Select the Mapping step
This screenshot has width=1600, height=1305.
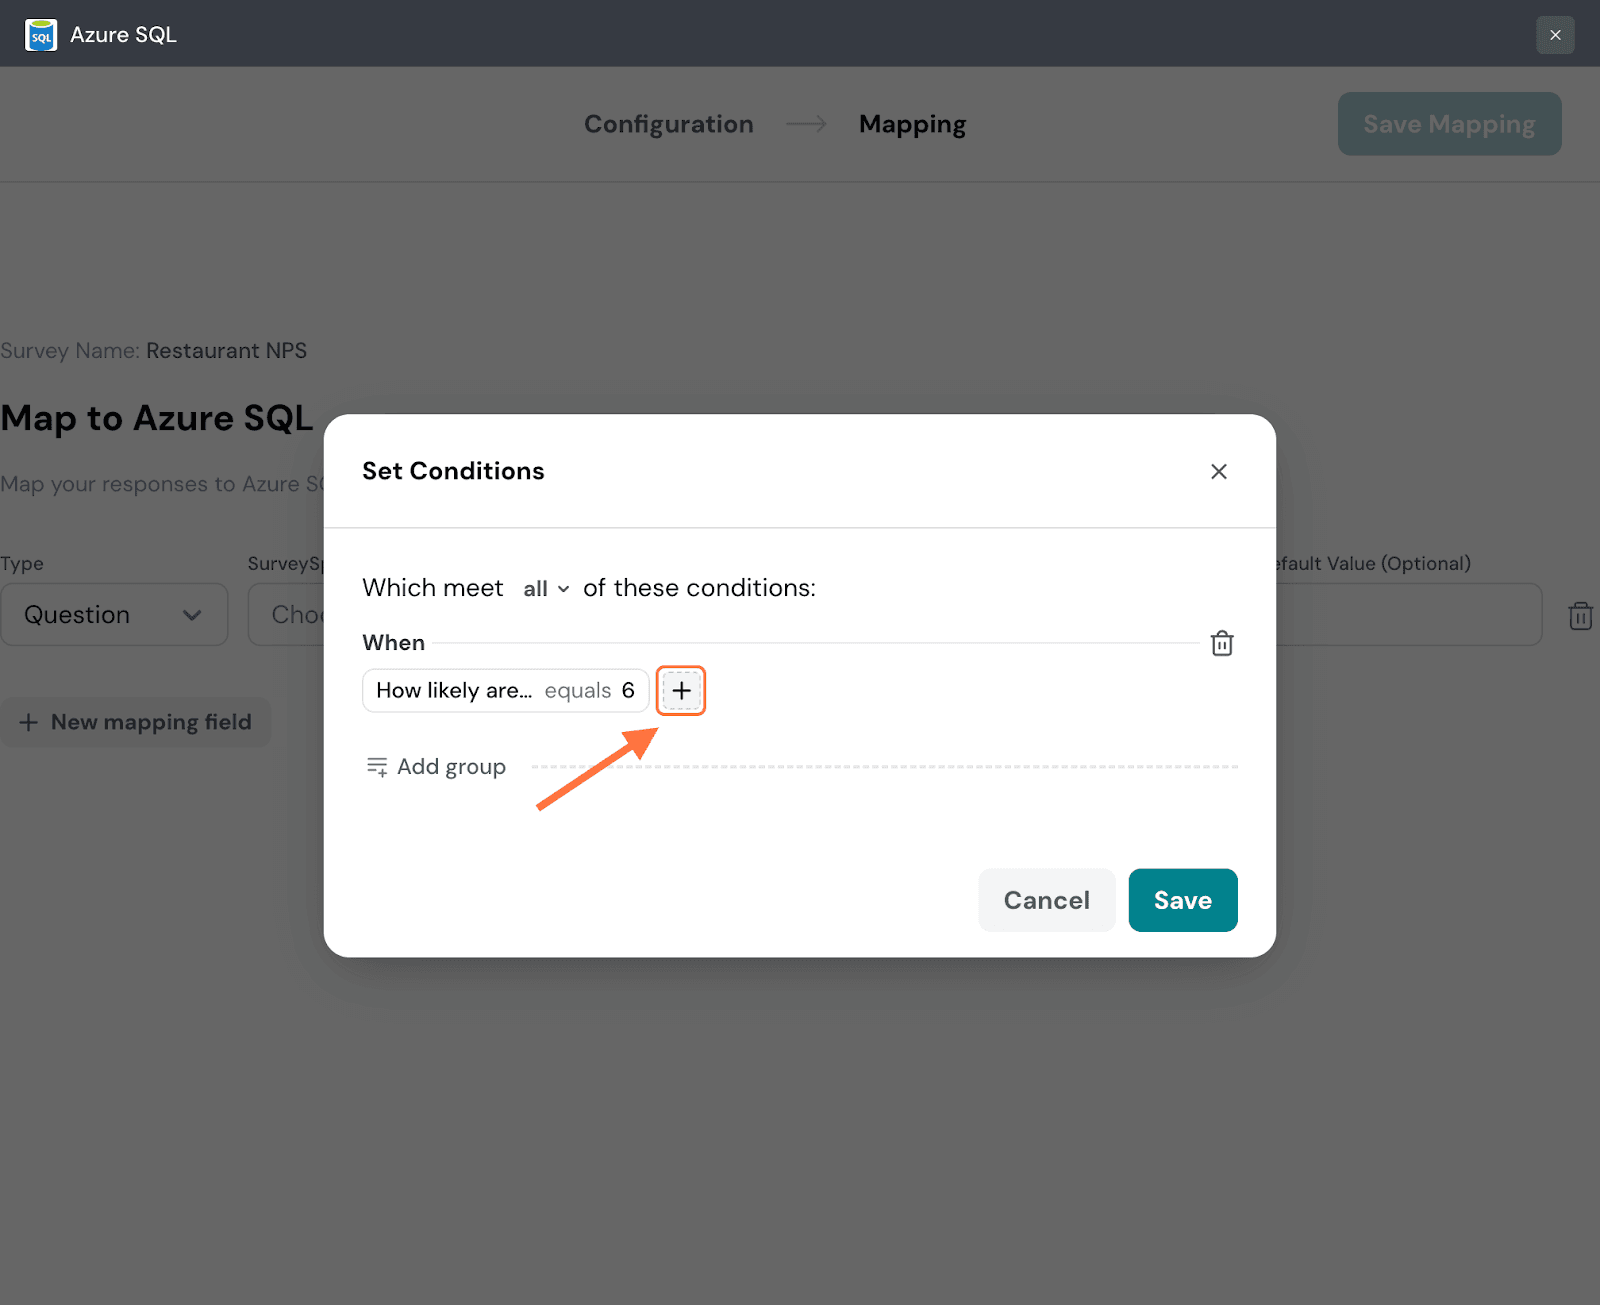click(x=912, y=124)
